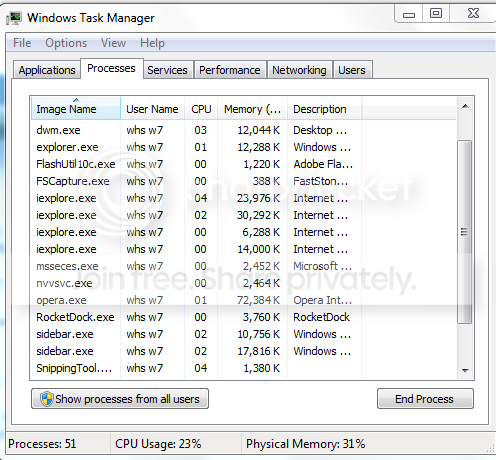Select the opera.exe process
Screen dimensions: 496x460
coord(243,300)
